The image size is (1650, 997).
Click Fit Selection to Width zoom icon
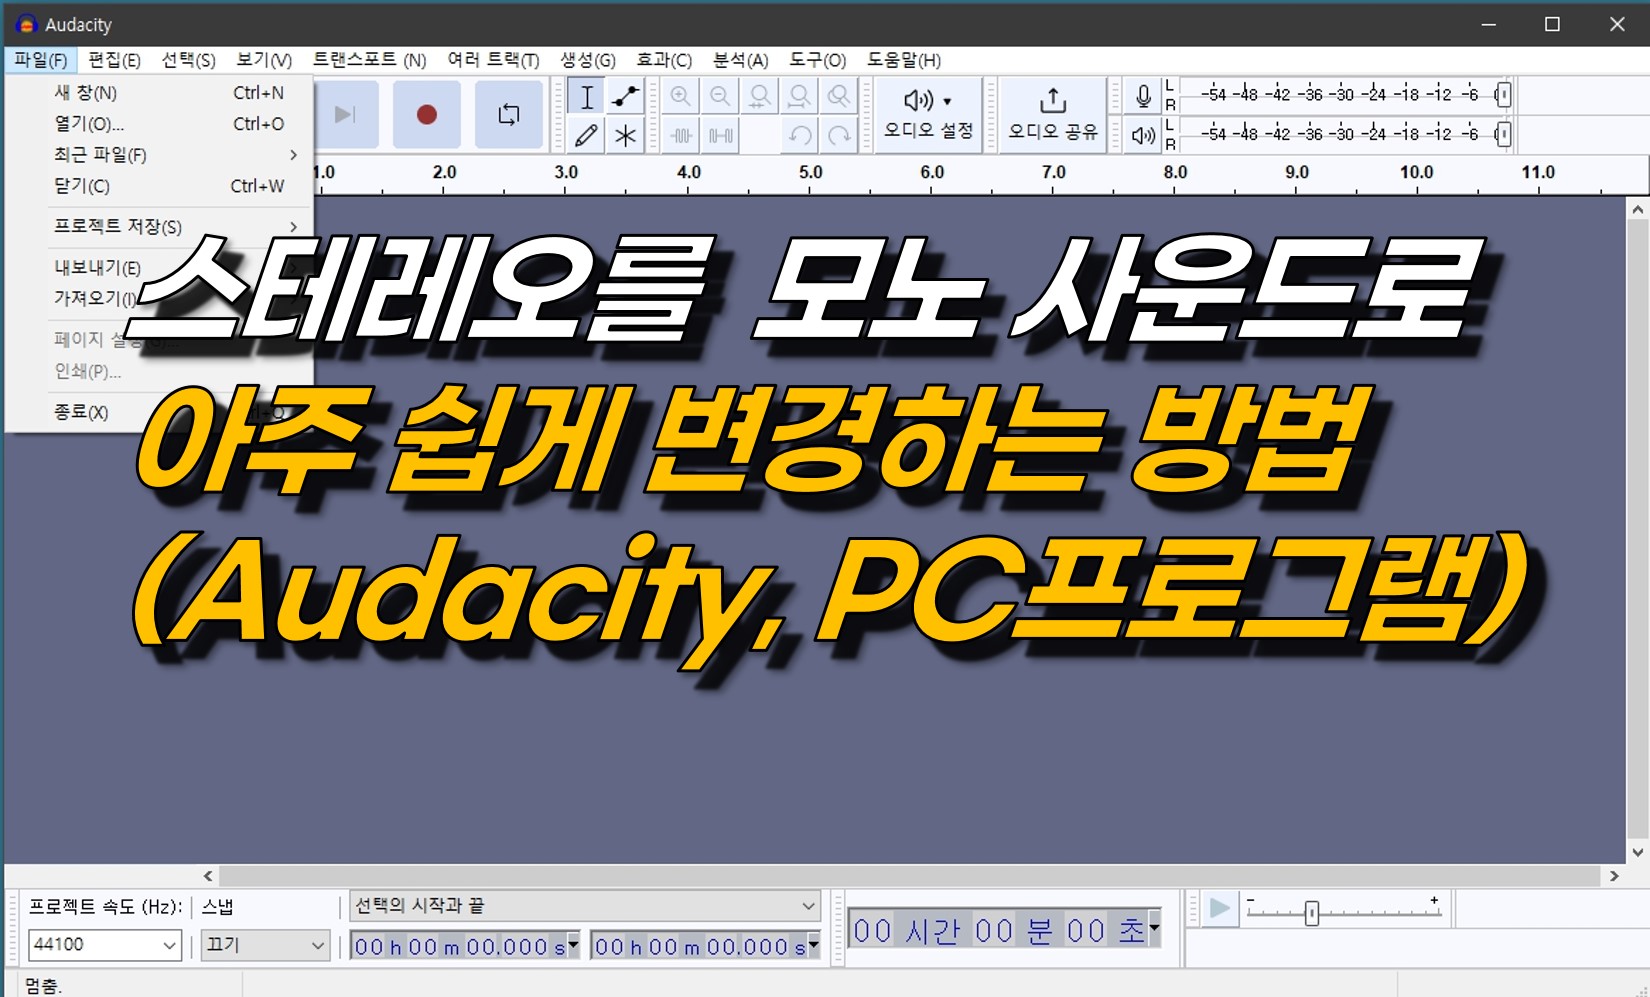click(x=760, y=97)
